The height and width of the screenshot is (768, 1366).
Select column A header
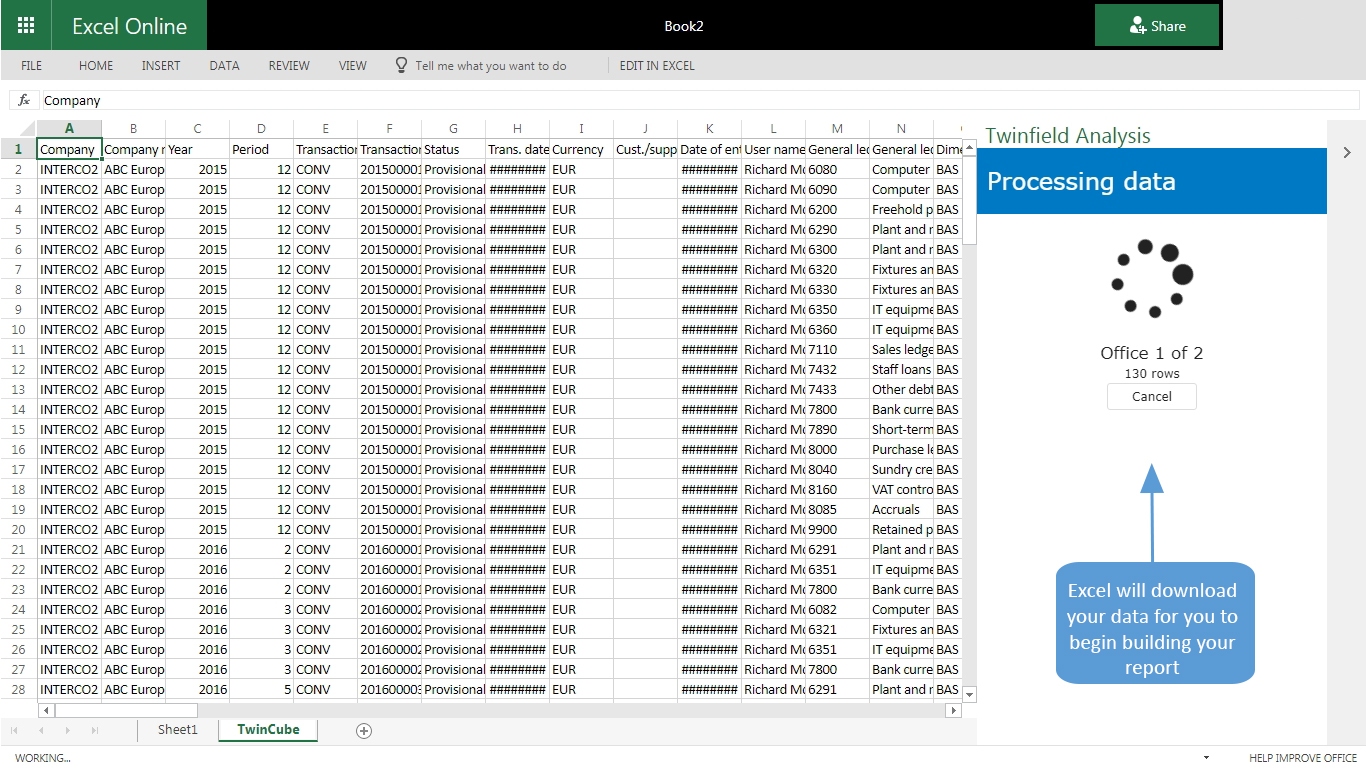69,129
